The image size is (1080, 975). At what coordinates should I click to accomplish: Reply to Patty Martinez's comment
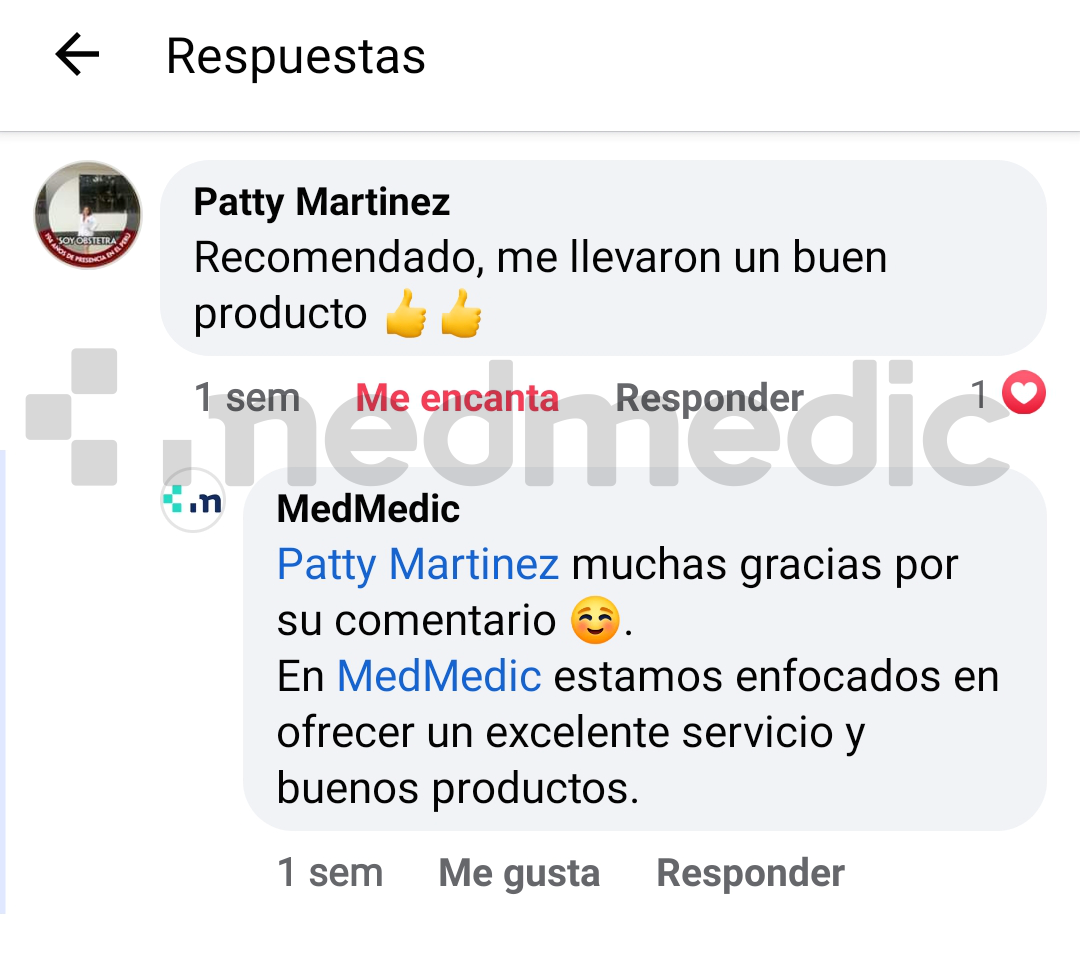709,398
